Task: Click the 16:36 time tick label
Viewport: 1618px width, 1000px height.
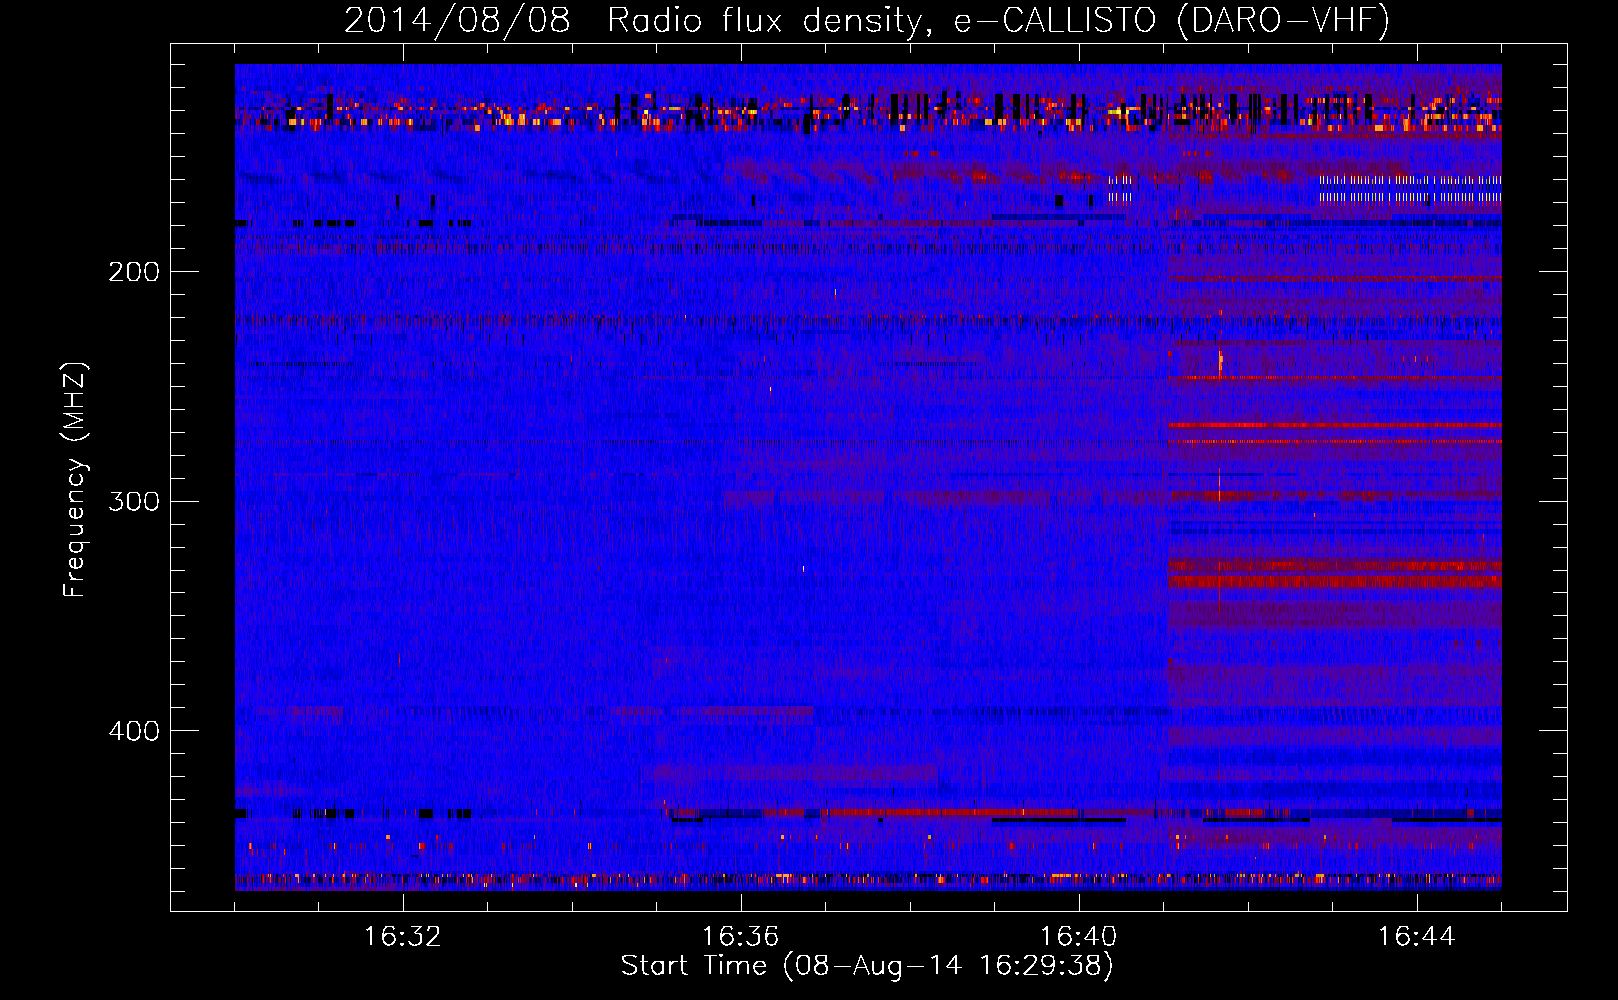Action: pos(740,937)
